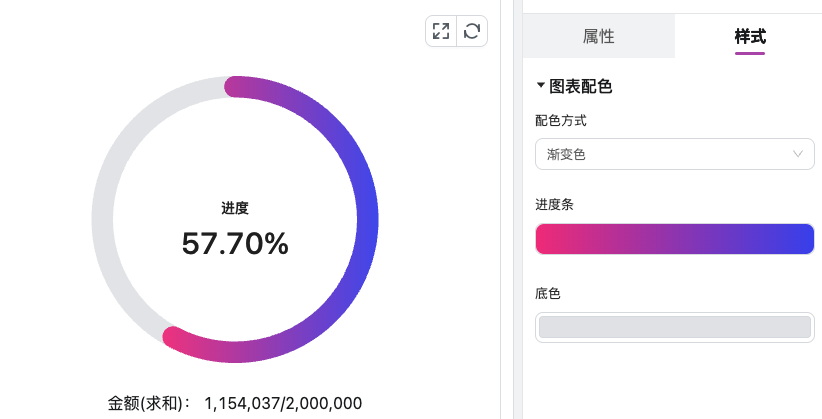
Task: Click the fullscreen expand icon
Action: click(x=441, y=31)
